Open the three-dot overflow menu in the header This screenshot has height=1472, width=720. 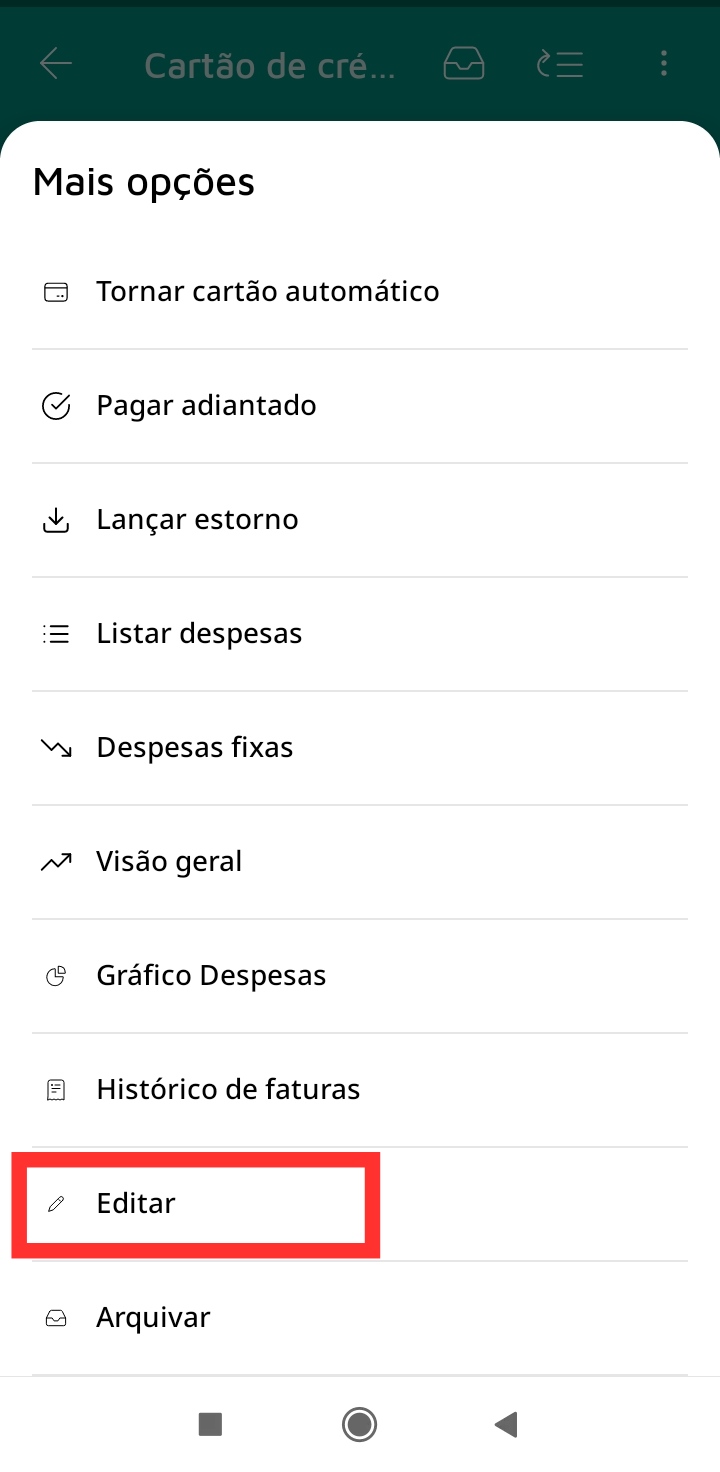tap(664, 65)
